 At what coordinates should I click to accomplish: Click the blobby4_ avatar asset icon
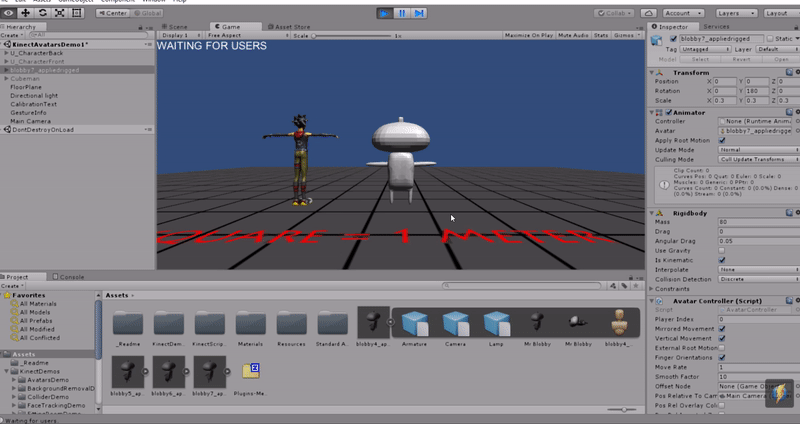[619, 322]
